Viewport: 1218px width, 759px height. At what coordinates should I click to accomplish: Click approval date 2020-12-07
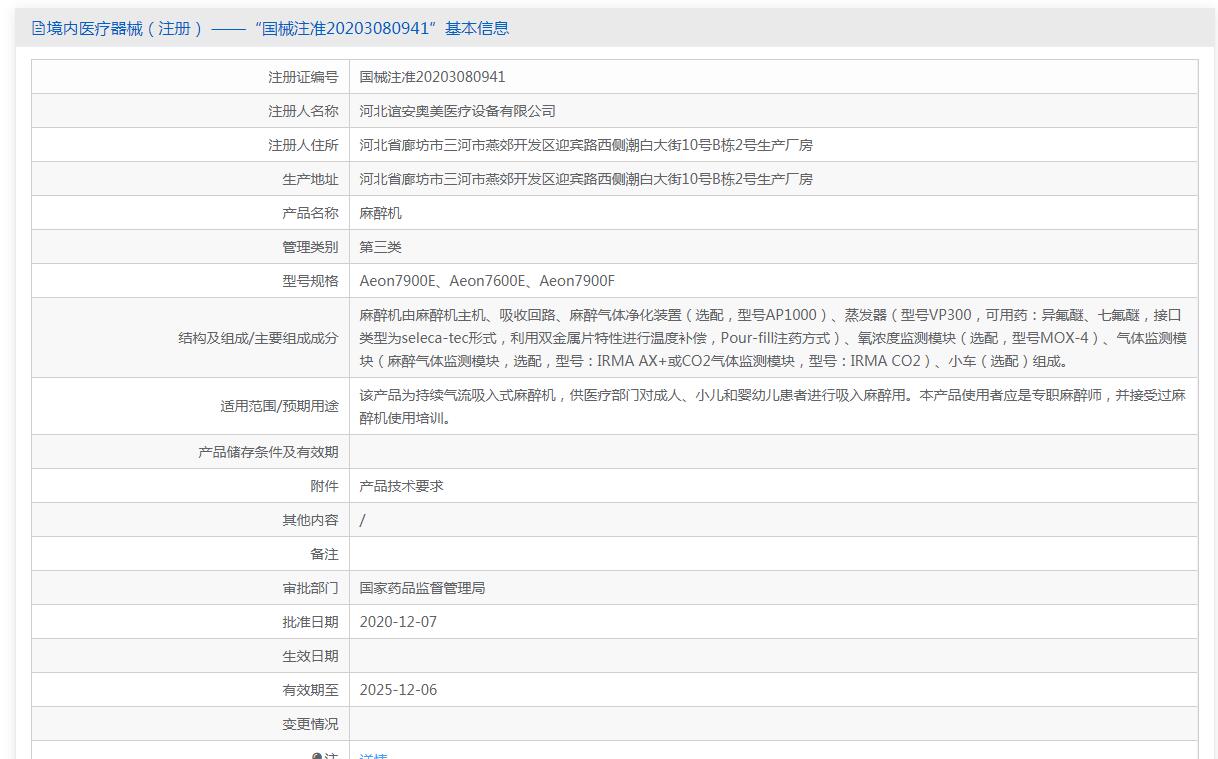pyautogui.click(x=398, y=622)
